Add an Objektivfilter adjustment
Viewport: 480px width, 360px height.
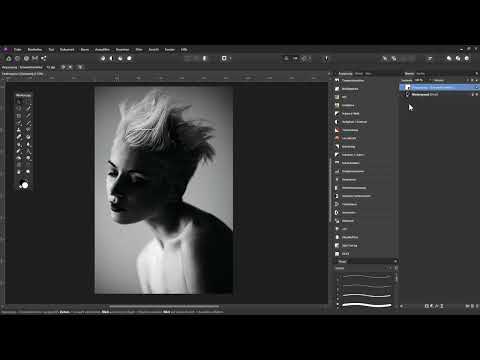pos(350,237)
